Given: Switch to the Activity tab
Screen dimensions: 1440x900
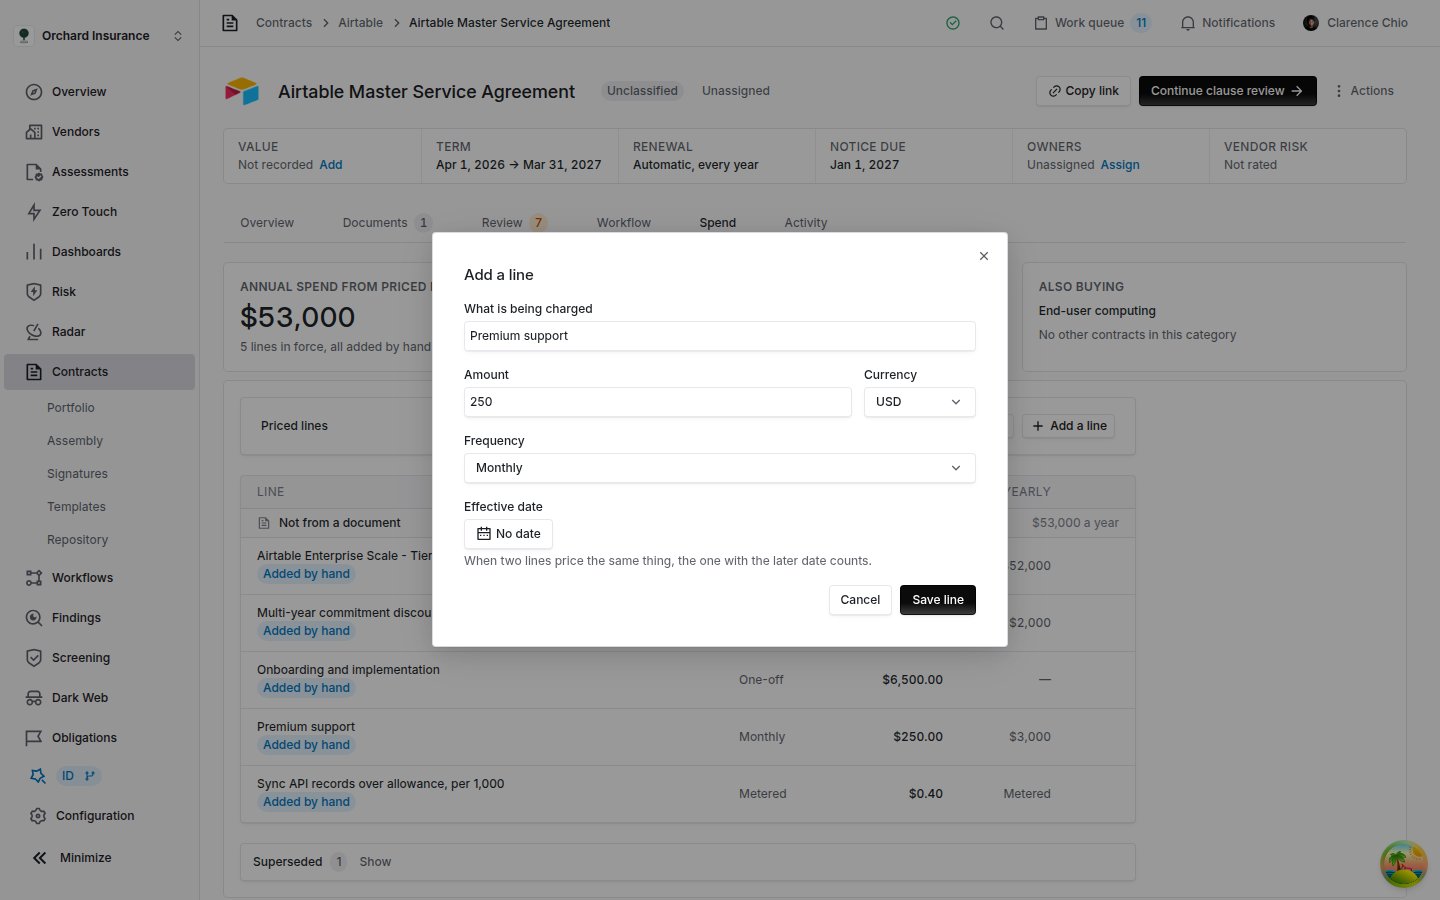Looking at the screenshot, I should point(806,223).
